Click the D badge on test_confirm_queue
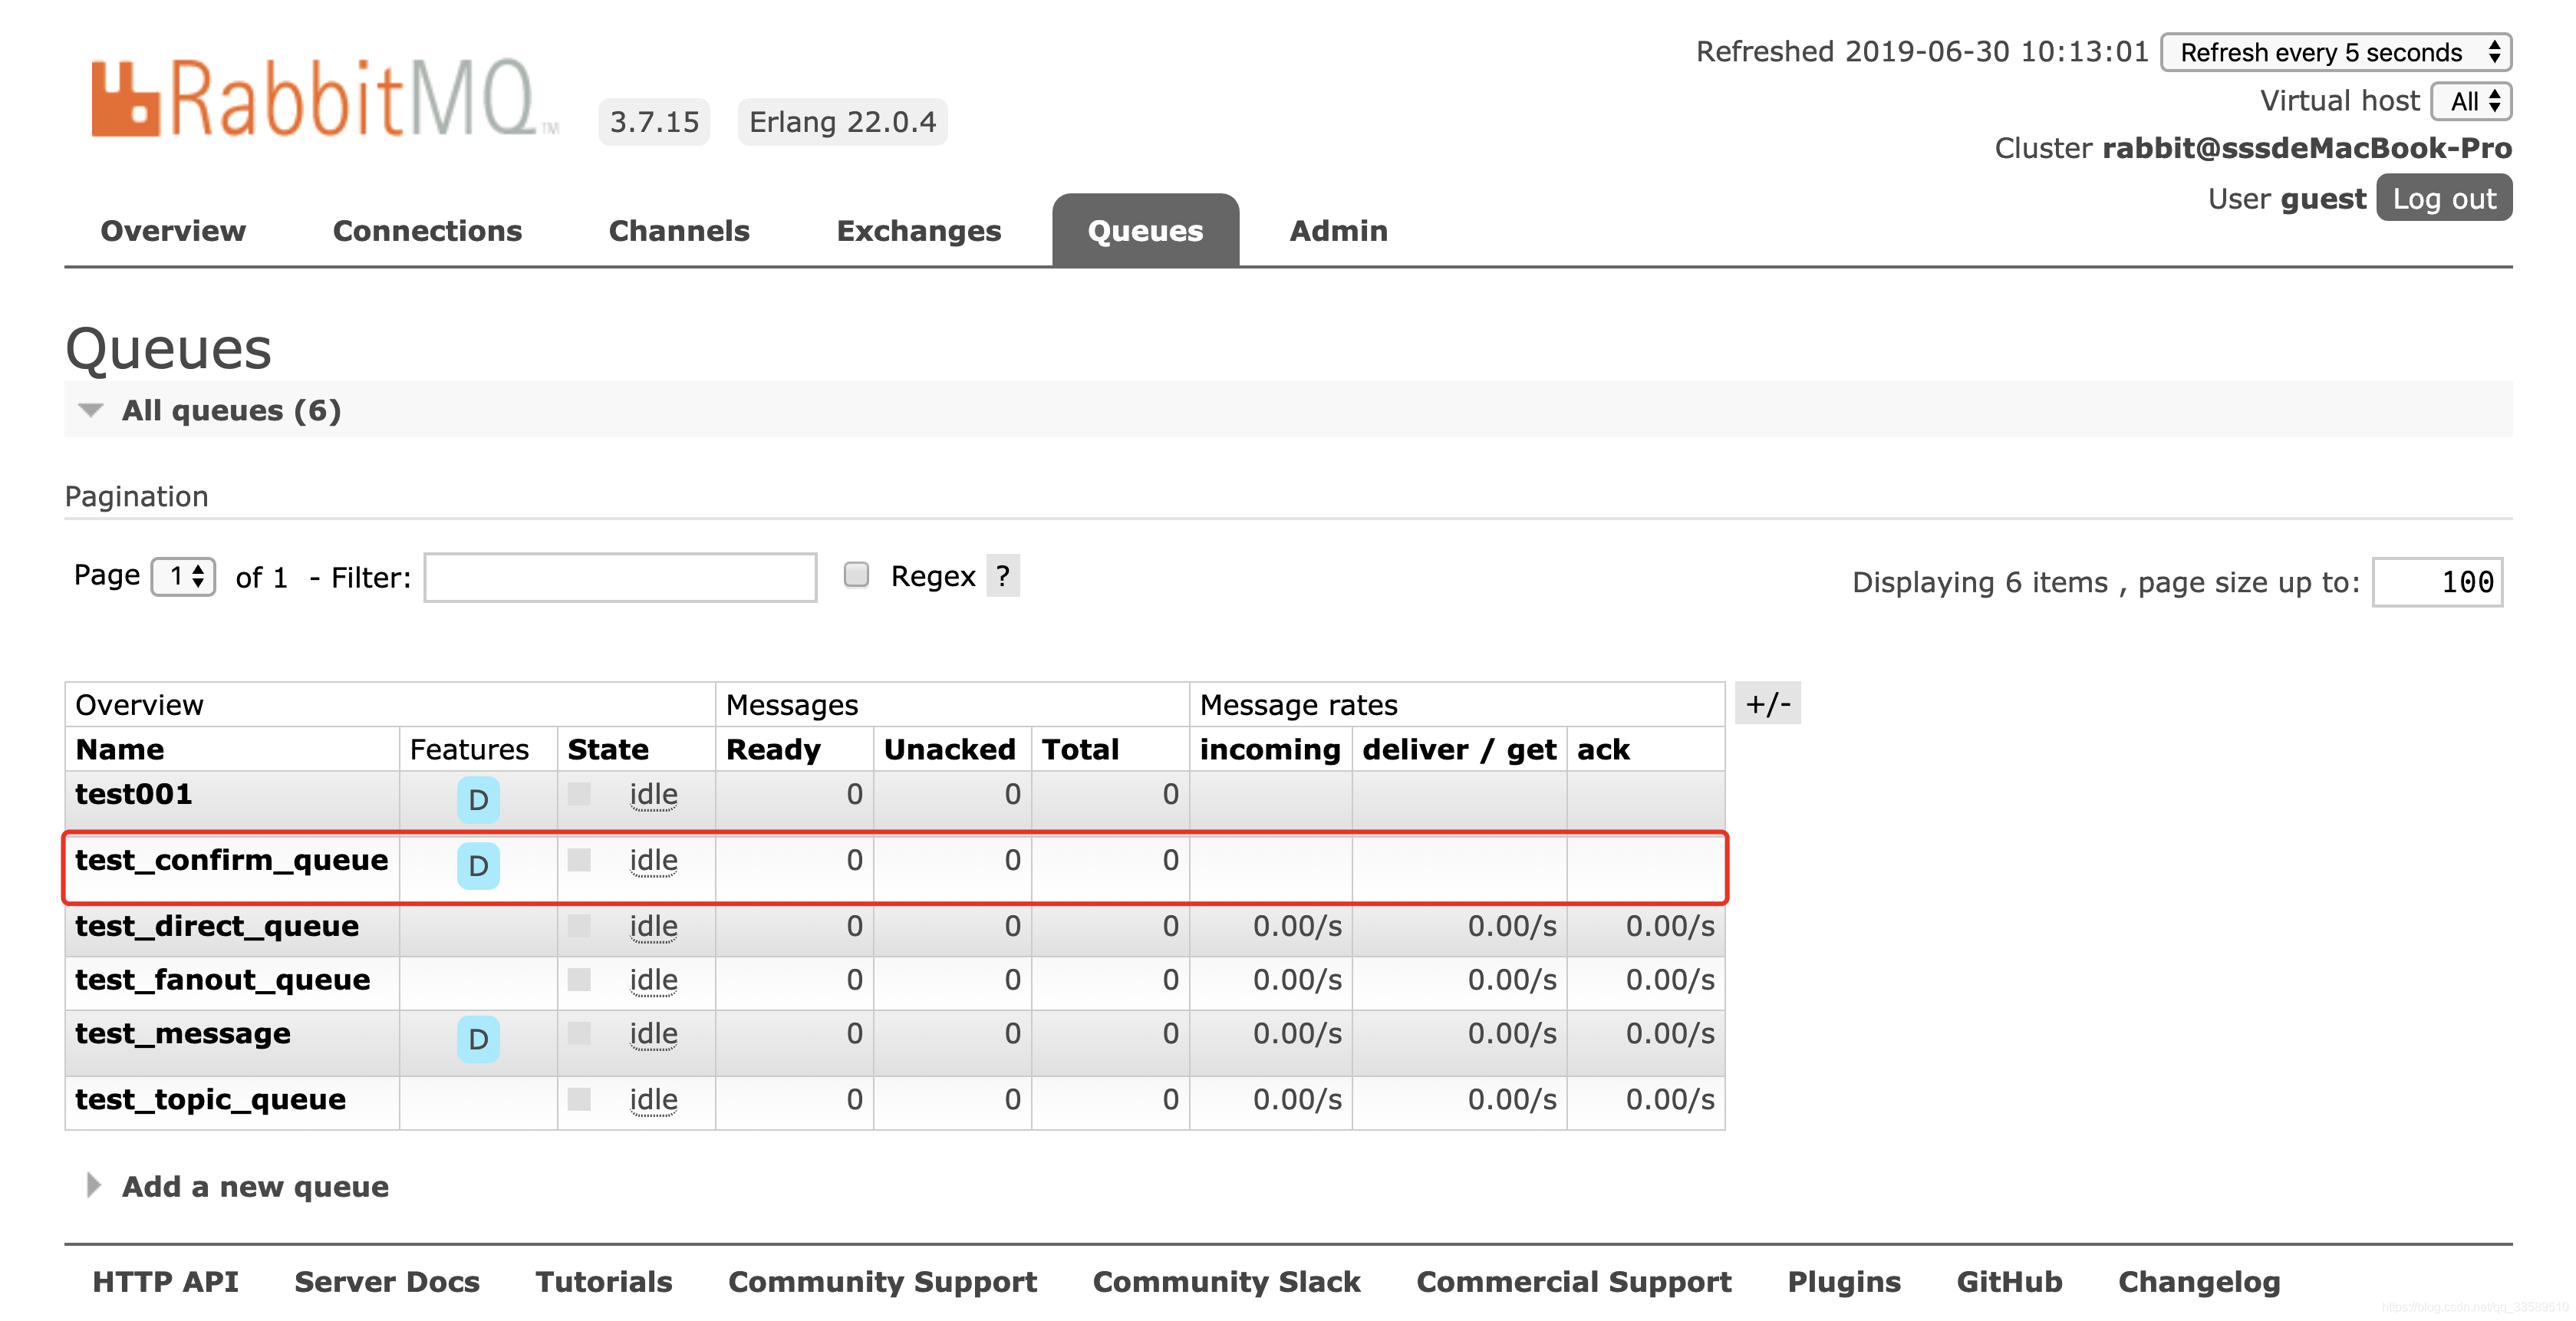This screenshot has height=1321, width=2576. point(478,865)
